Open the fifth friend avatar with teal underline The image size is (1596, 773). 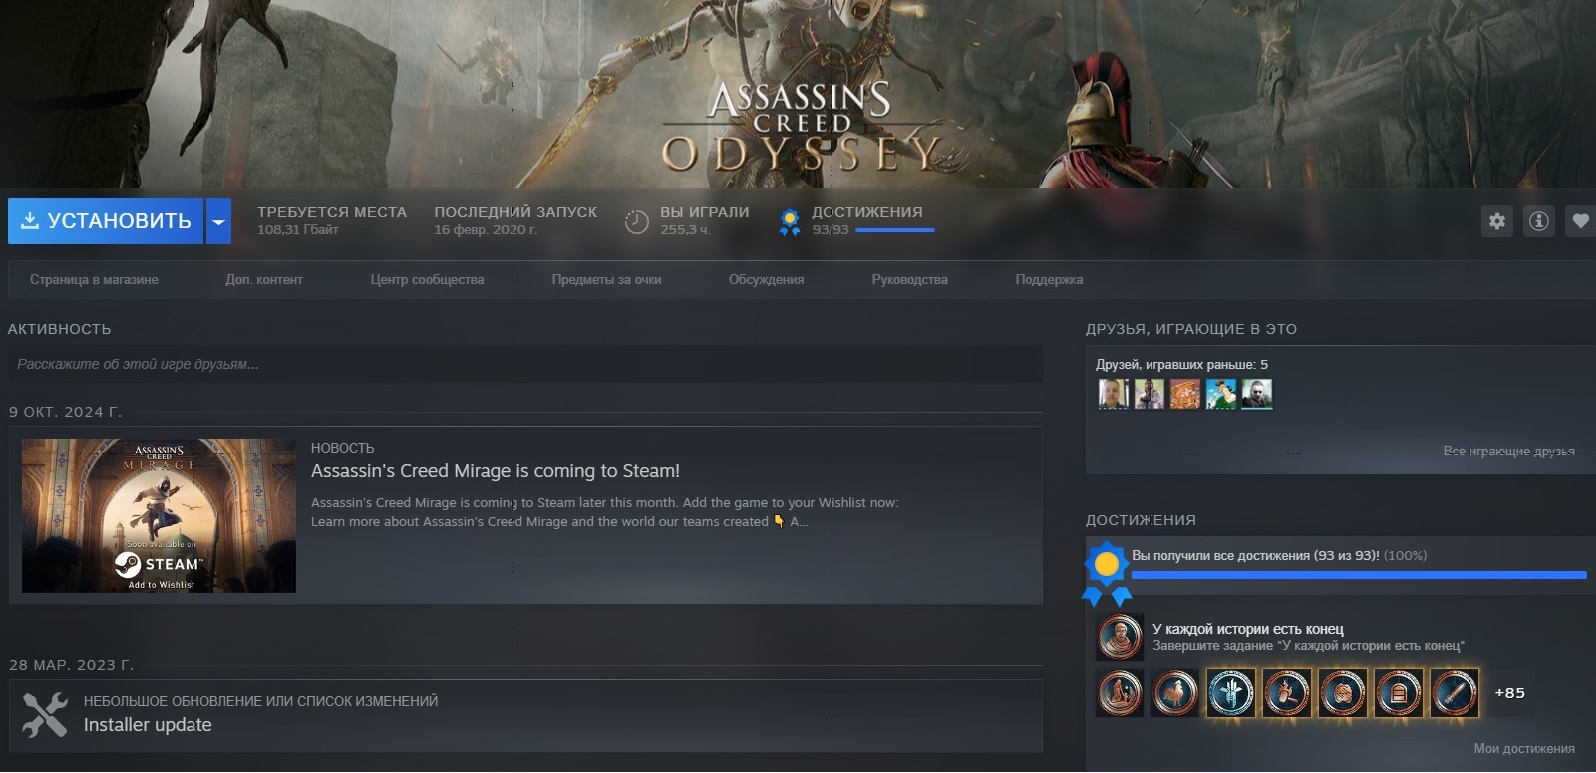1257,394
